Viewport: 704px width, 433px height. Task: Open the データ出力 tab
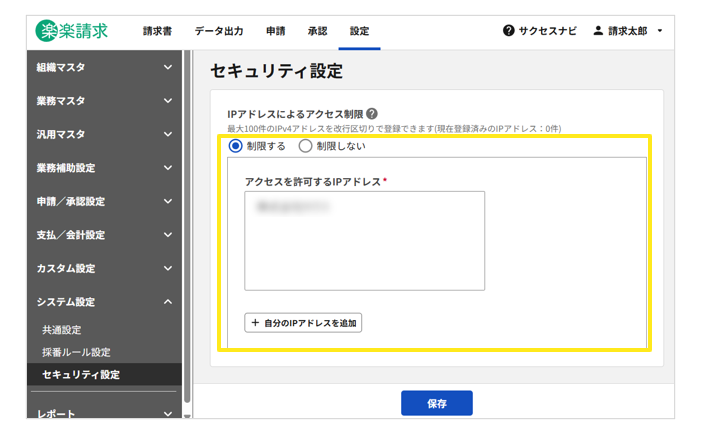pos(218,31)
